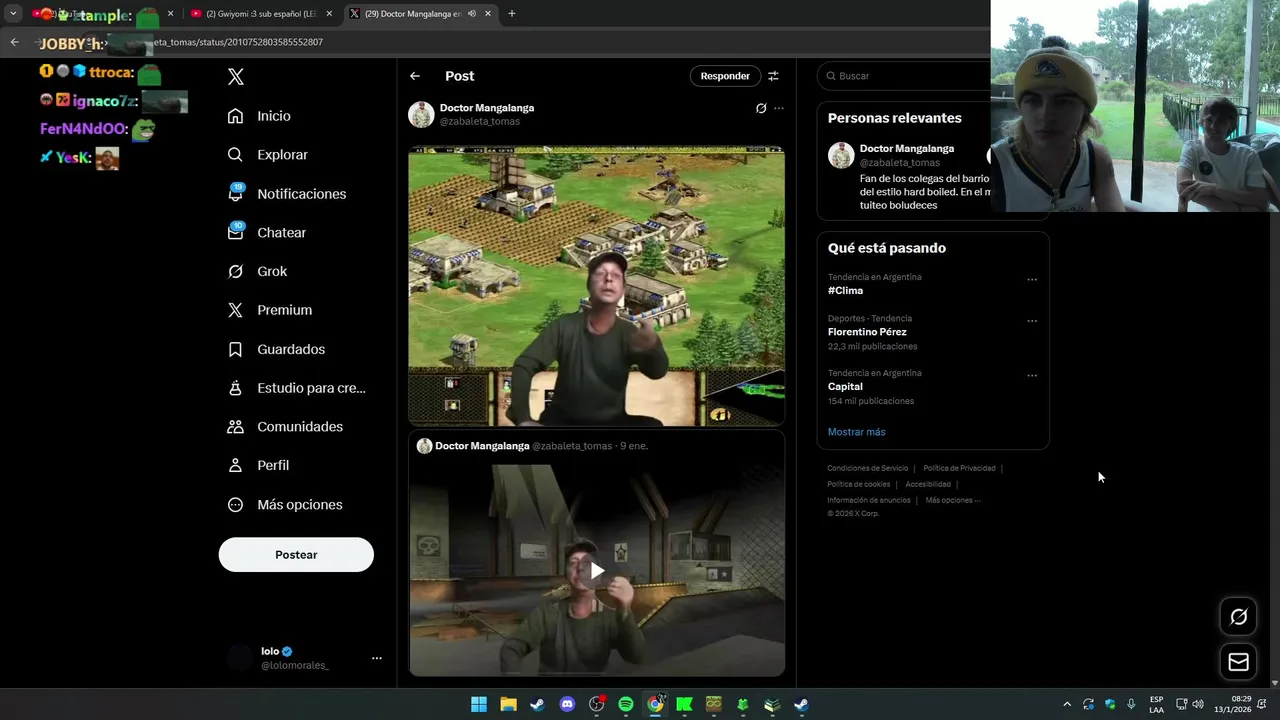Open Doctor Mangalanga in Personas relevantes
The image size is (1280, 720).
[x=907, y=148]
